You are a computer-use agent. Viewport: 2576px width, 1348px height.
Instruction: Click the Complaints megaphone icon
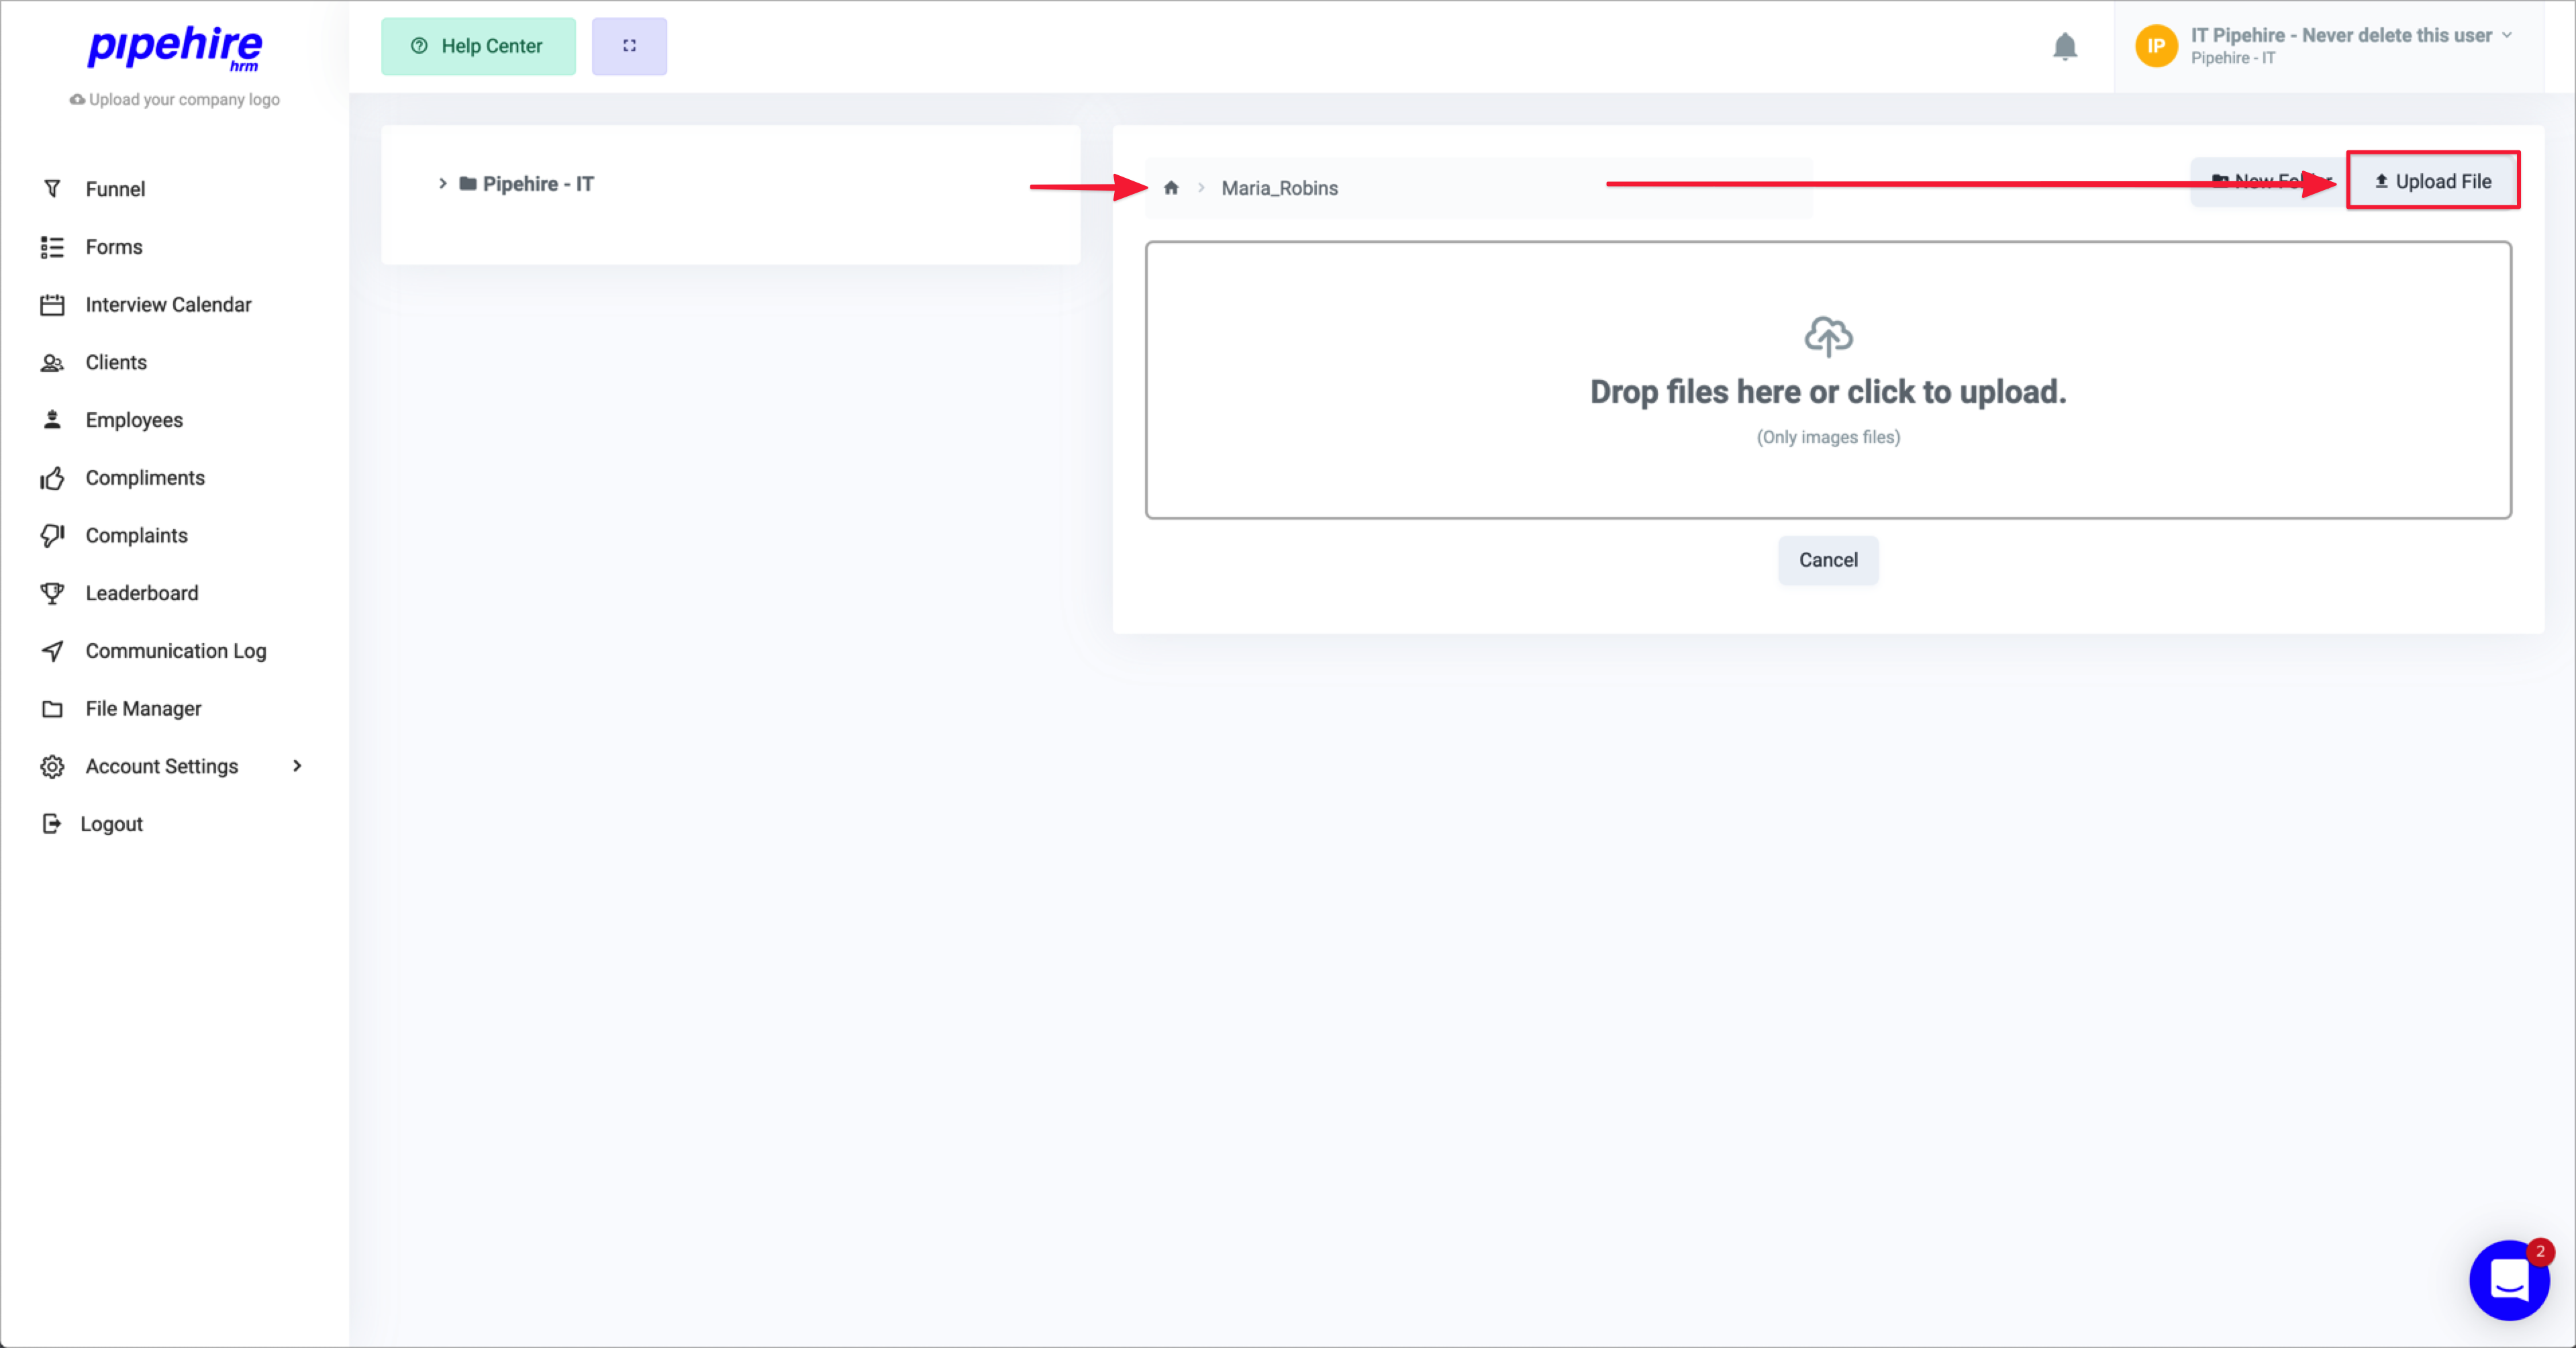point(53,535)
